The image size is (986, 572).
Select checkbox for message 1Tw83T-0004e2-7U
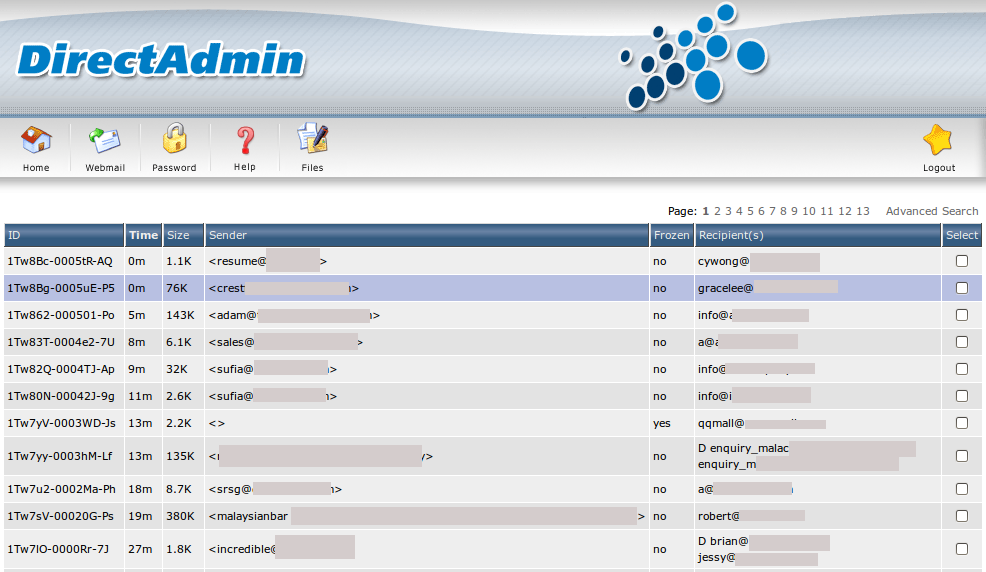pyautogui.click(x=961, y=342)
